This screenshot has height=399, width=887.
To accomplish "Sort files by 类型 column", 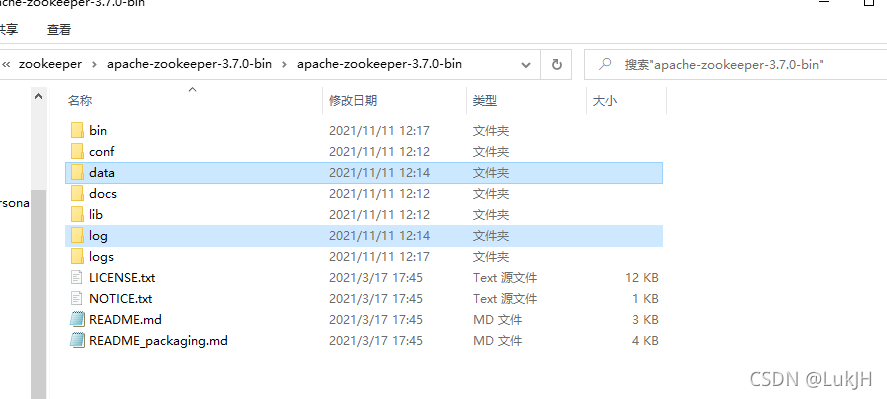I will tap(485, 101).
